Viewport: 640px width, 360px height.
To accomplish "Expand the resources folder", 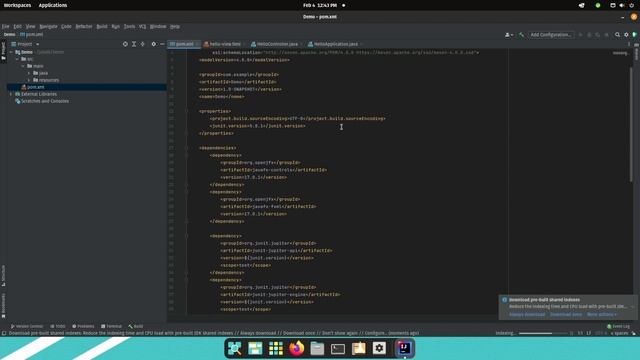I will 29,80.
